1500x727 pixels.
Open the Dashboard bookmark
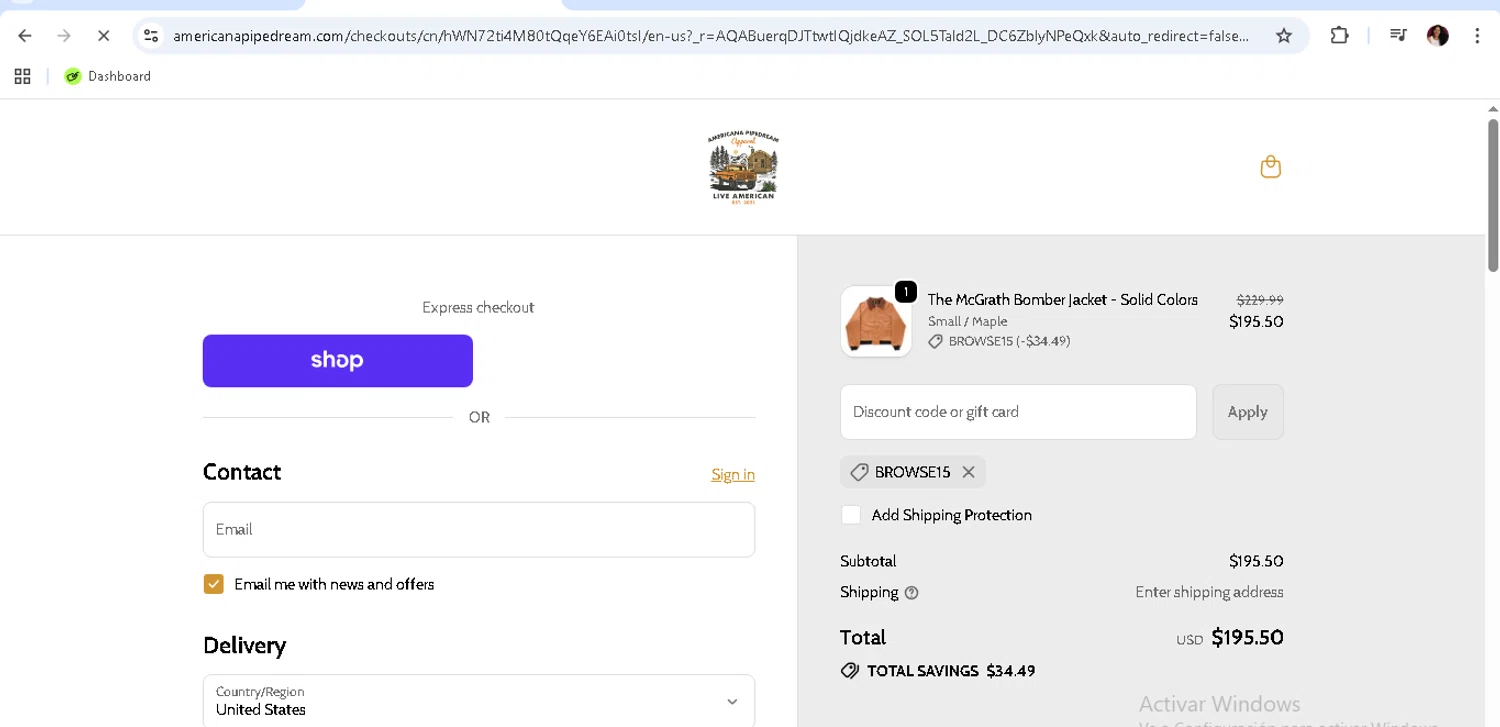[108, 76]
